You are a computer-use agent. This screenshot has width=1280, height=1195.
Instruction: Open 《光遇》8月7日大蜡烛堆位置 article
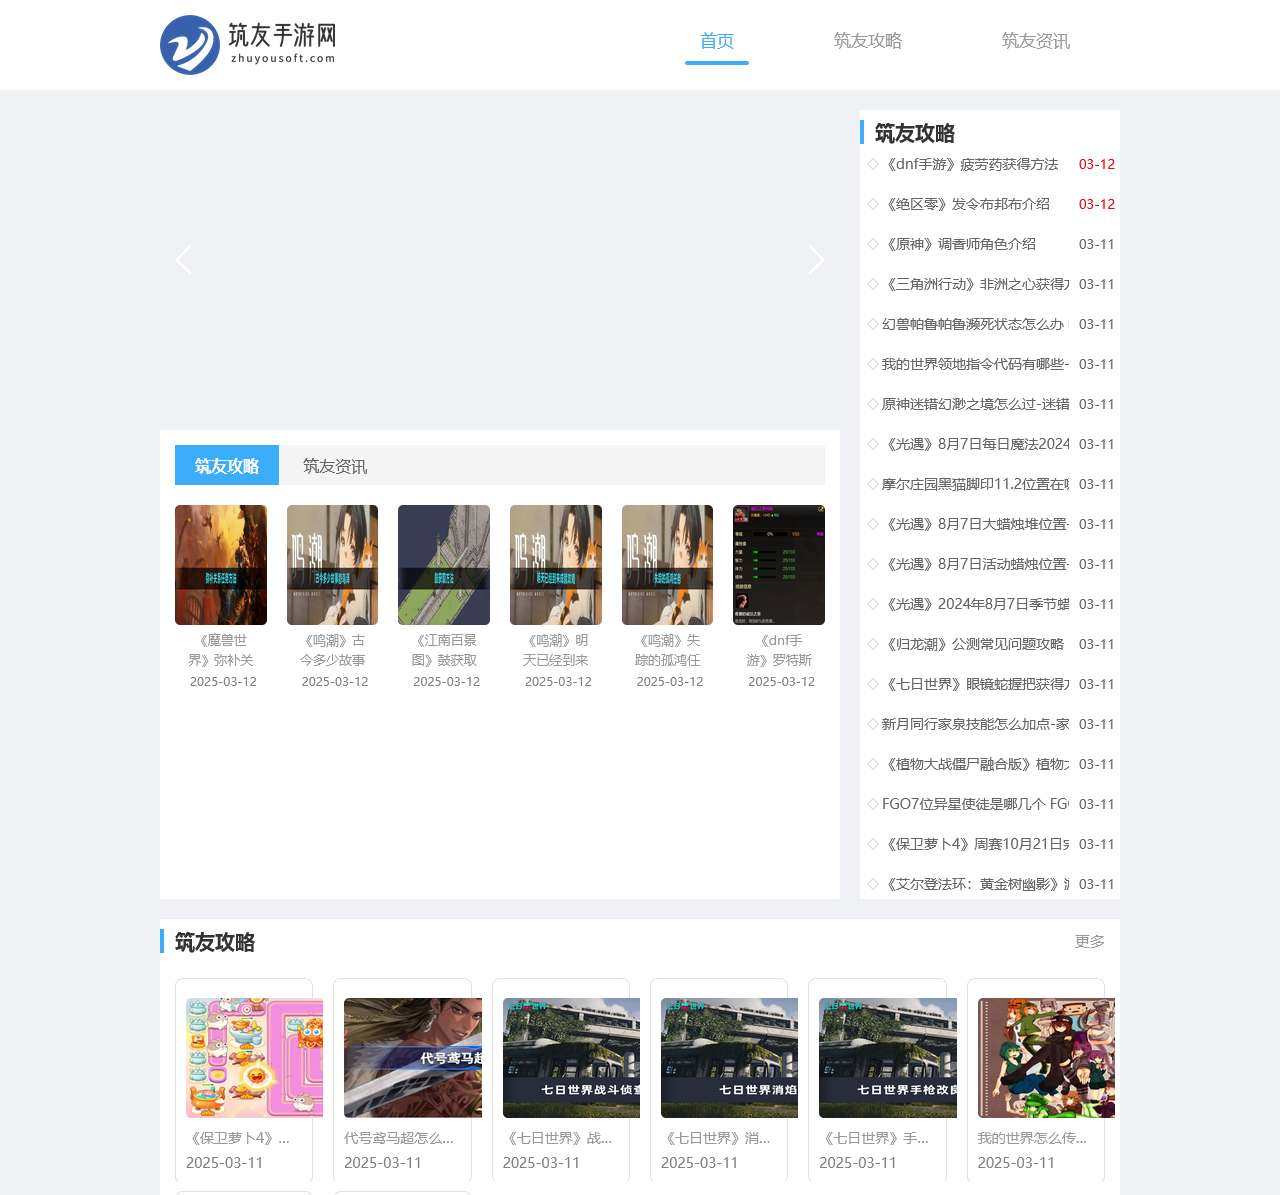pos(975,524)
